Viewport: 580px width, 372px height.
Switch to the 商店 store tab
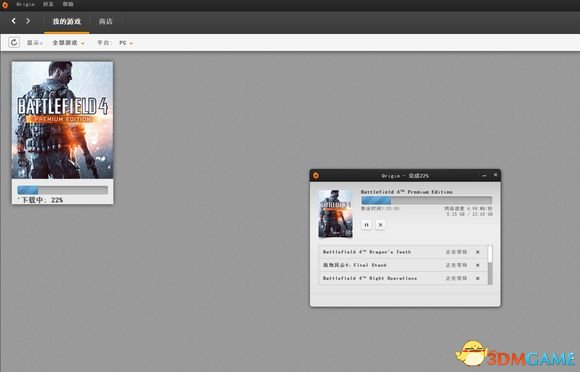(105, 21)
